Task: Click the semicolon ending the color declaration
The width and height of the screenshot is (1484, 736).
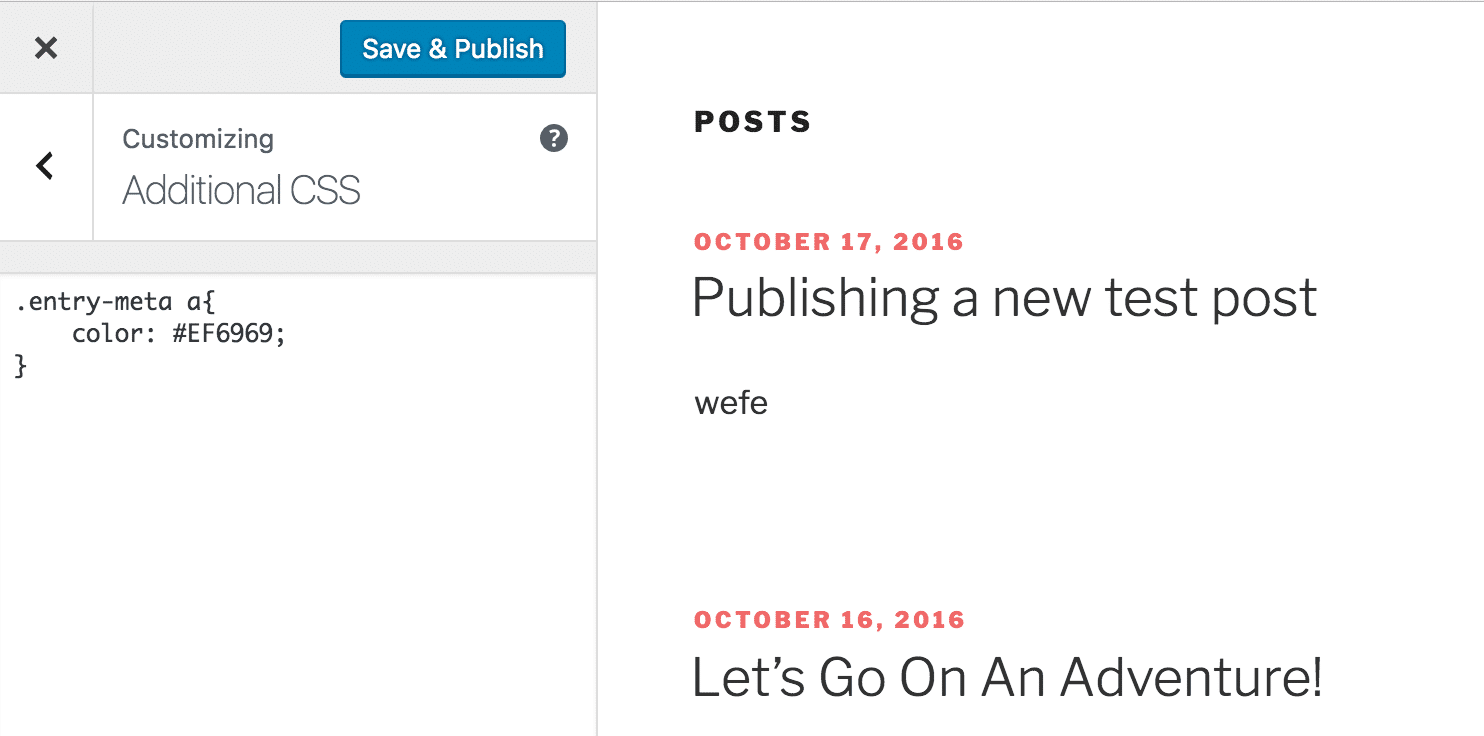Action: [281, 334]
